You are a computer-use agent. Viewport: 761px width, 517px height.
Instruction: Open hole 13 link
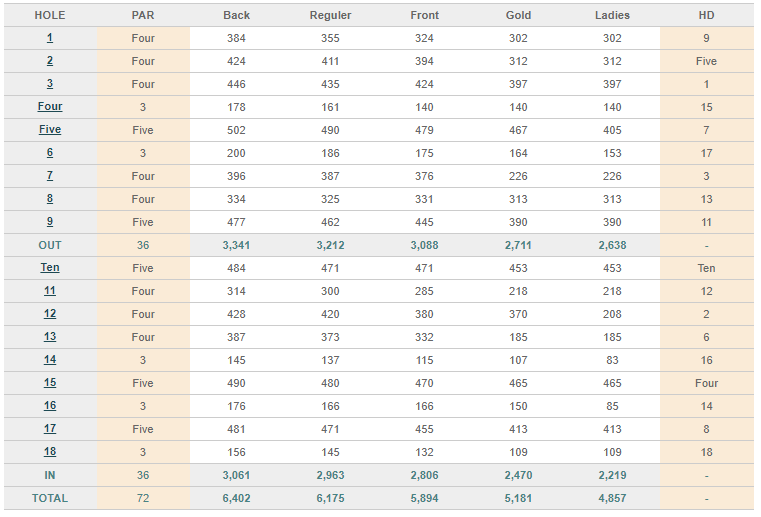[50, 336]
